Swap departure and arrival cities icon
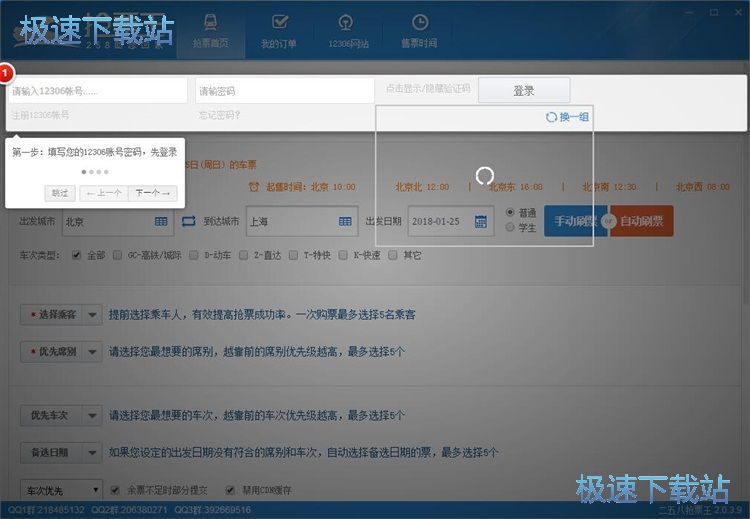Screen dimensions: 750x519 tap(188, 221)
